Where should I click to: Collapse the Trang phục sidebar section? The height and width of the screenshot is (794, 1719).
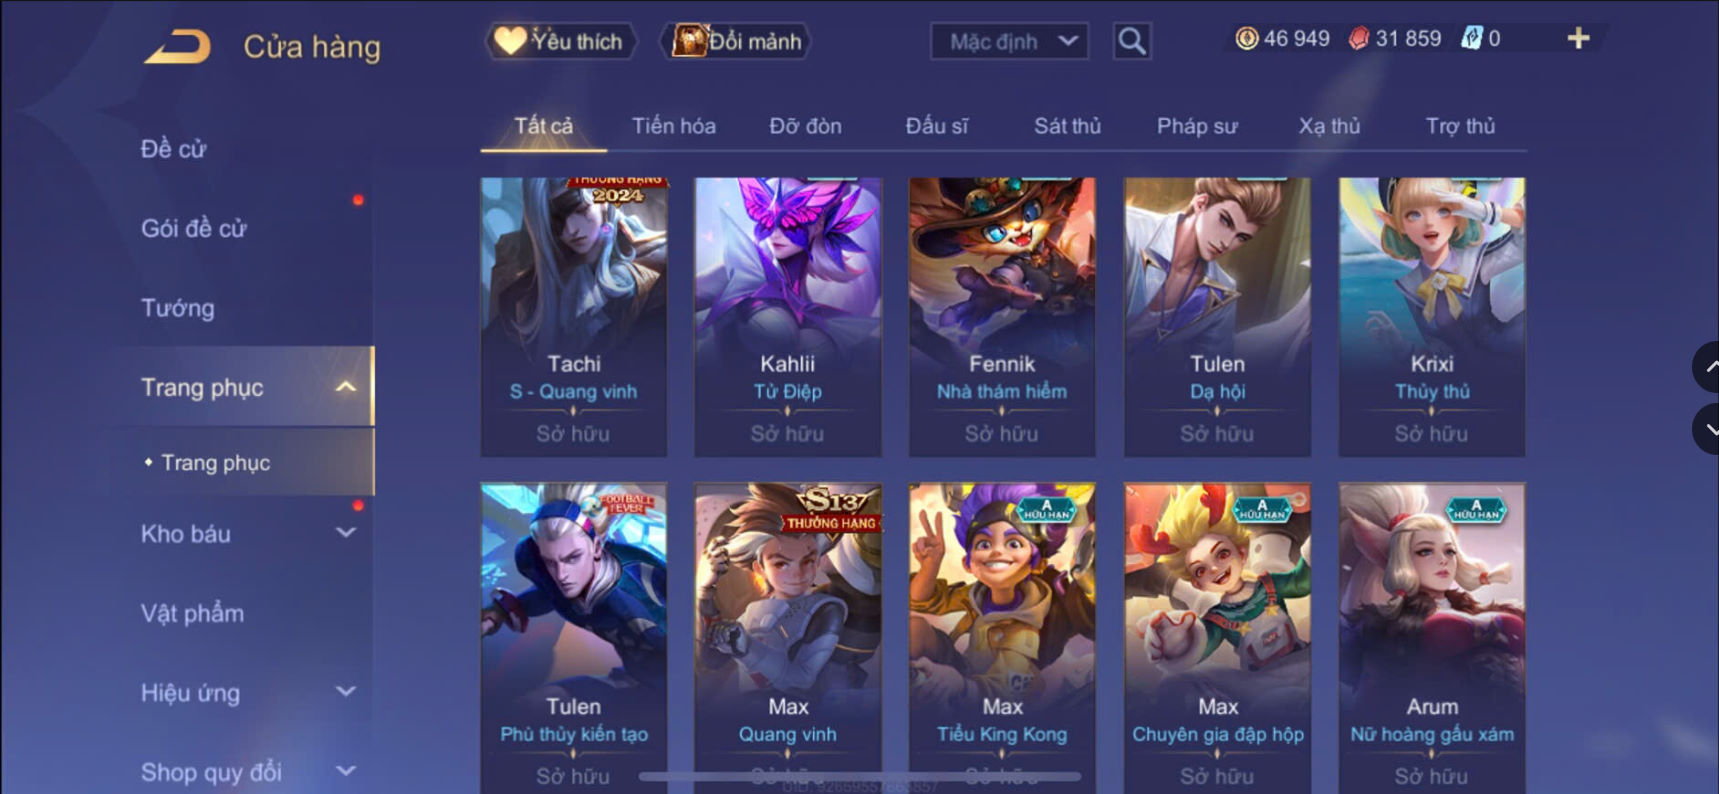[x=346, y=387]
